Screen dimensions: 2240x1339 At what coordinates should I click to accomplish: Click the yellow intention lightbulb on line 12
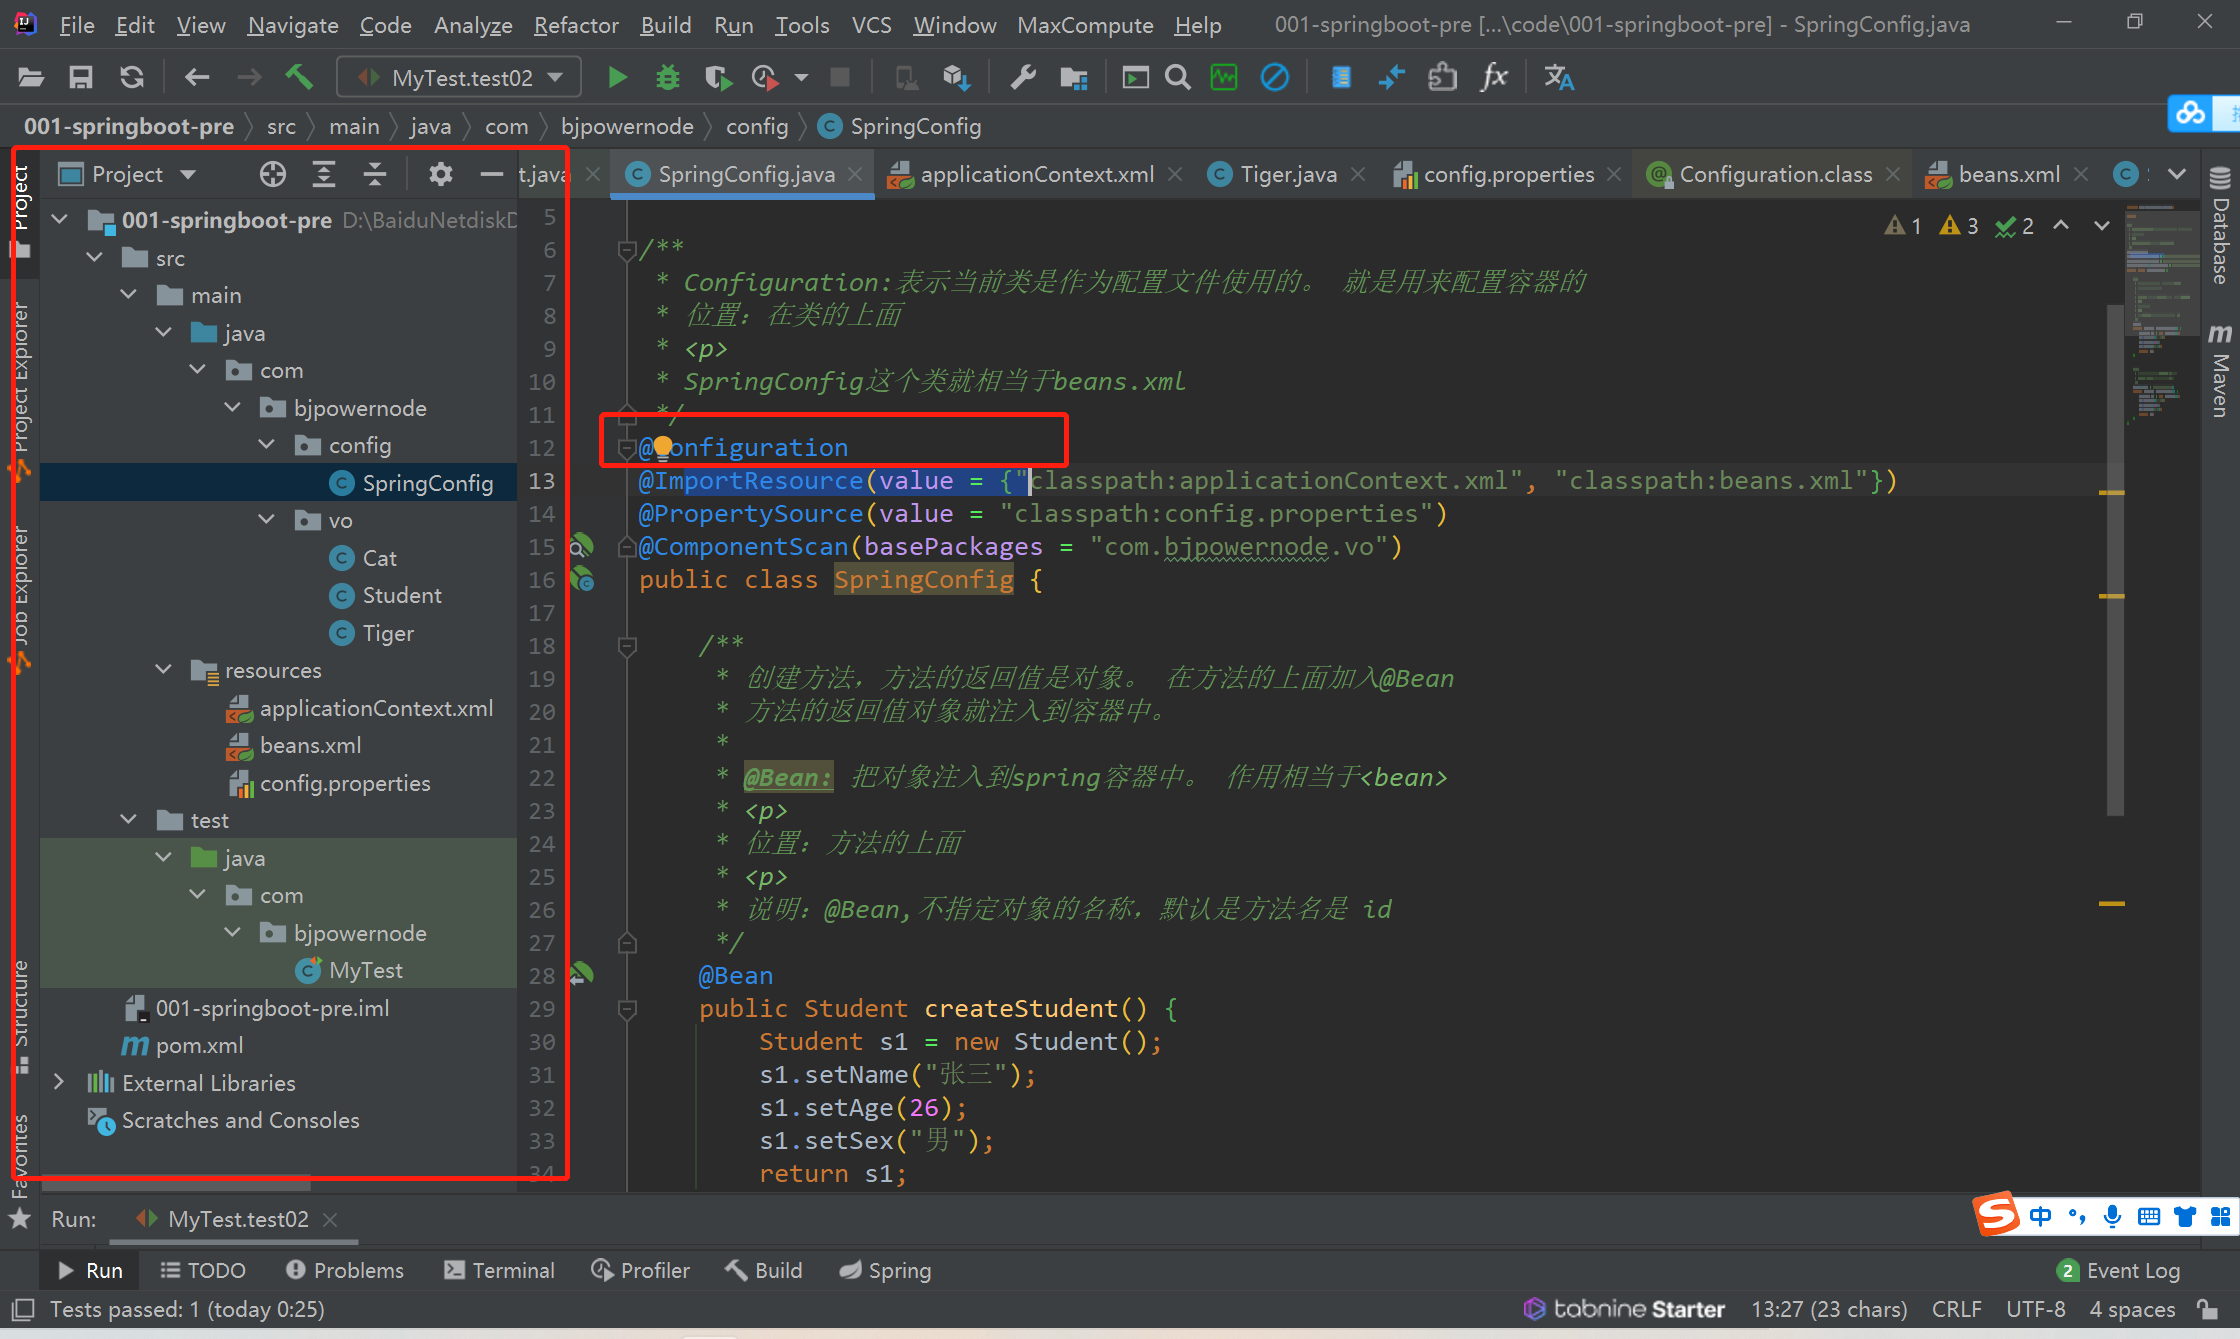(x=662, y=447)
